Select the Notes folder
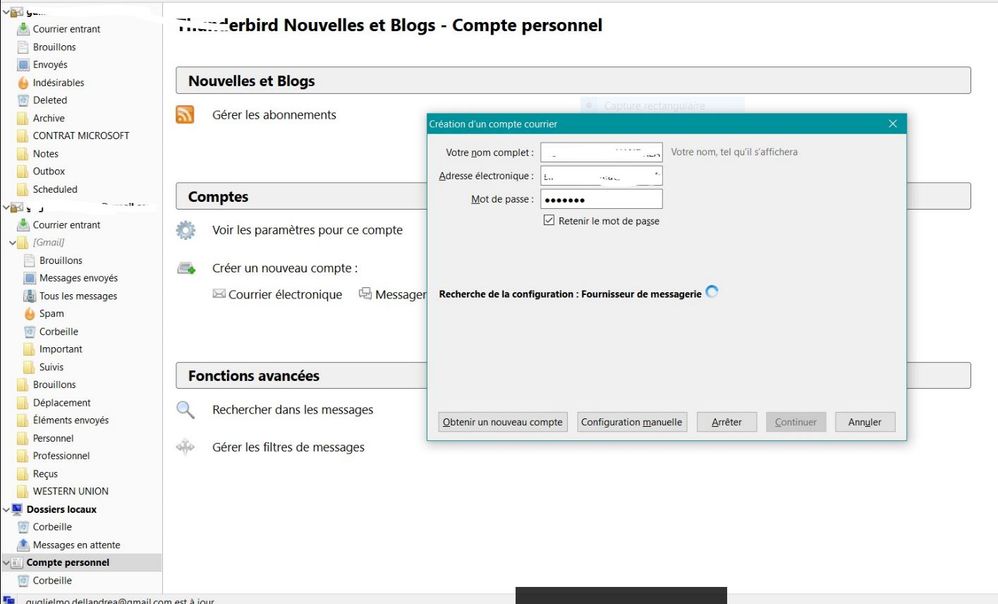The height and width of the screenshot is (604, 998). click(x=45, y=154)
